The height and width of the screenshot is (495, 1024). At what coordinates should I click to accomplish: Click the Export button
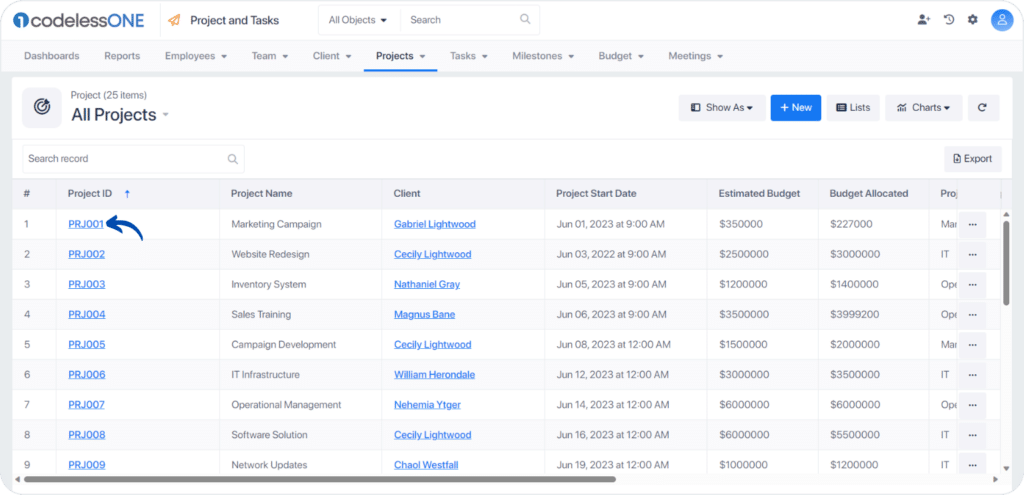pyautogui.click(x=973, y=159)
